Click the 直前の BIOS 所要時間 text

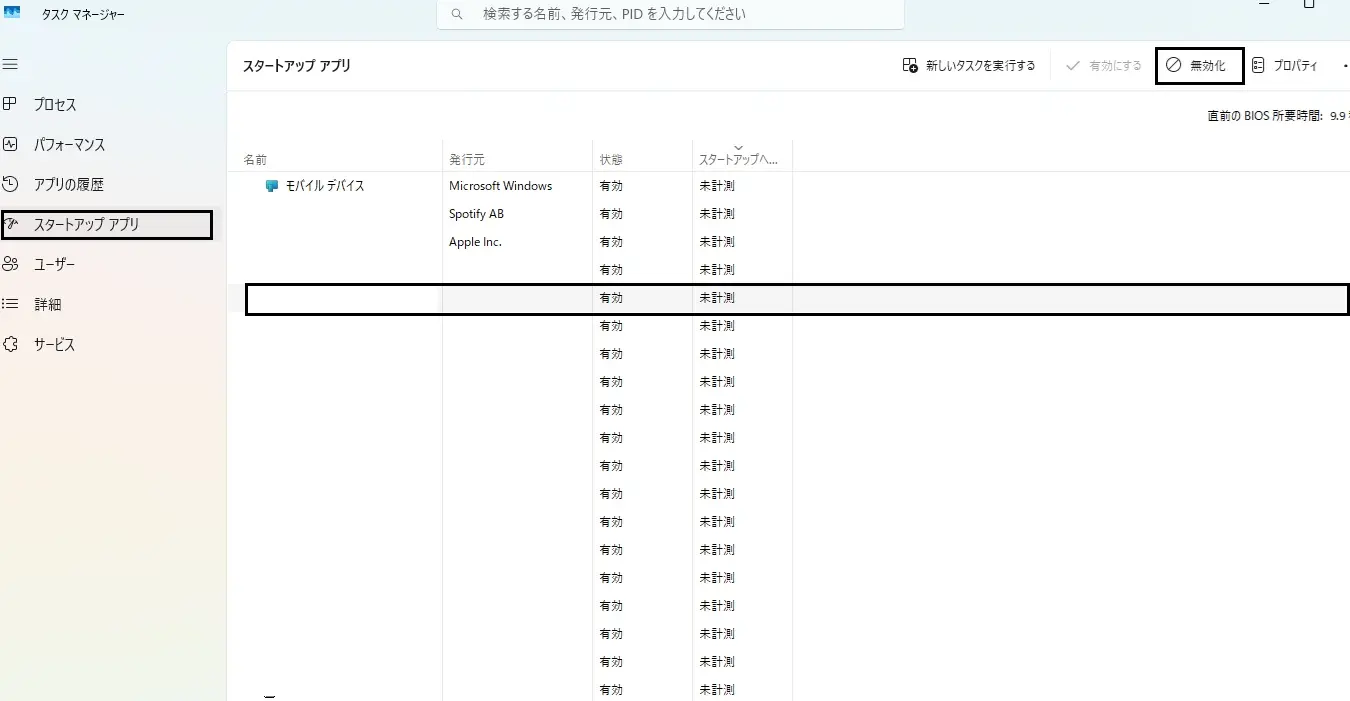[1278, 116]
